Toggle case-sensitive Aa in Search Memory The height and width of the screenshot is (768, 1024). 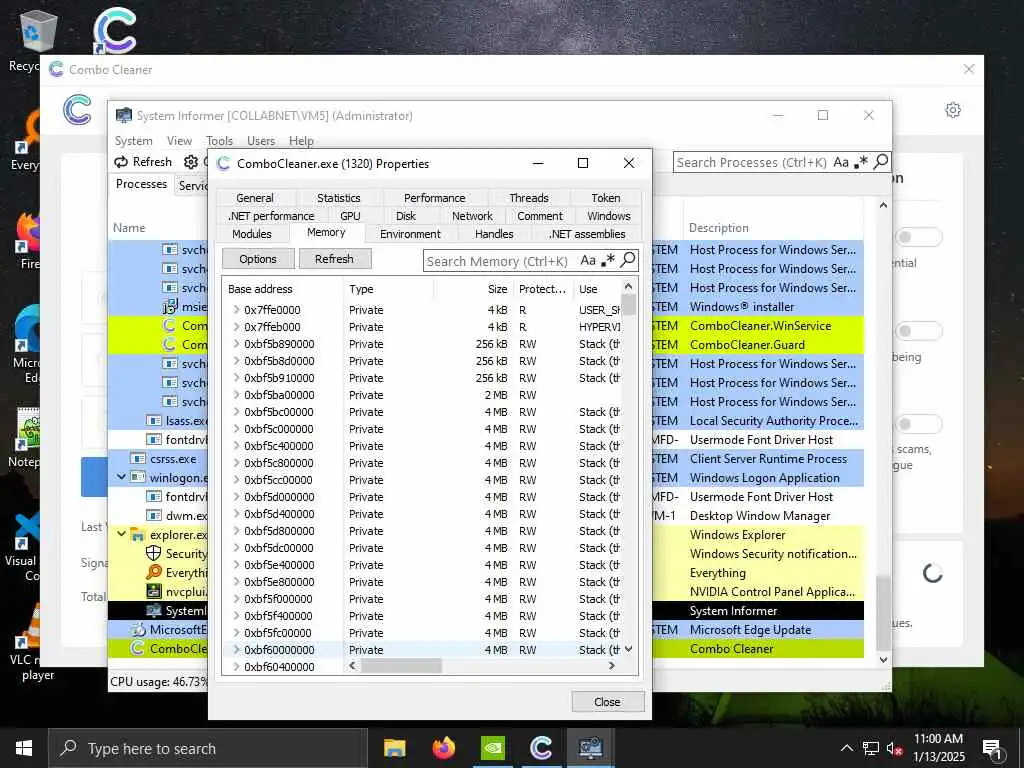(x=588, y=261)
